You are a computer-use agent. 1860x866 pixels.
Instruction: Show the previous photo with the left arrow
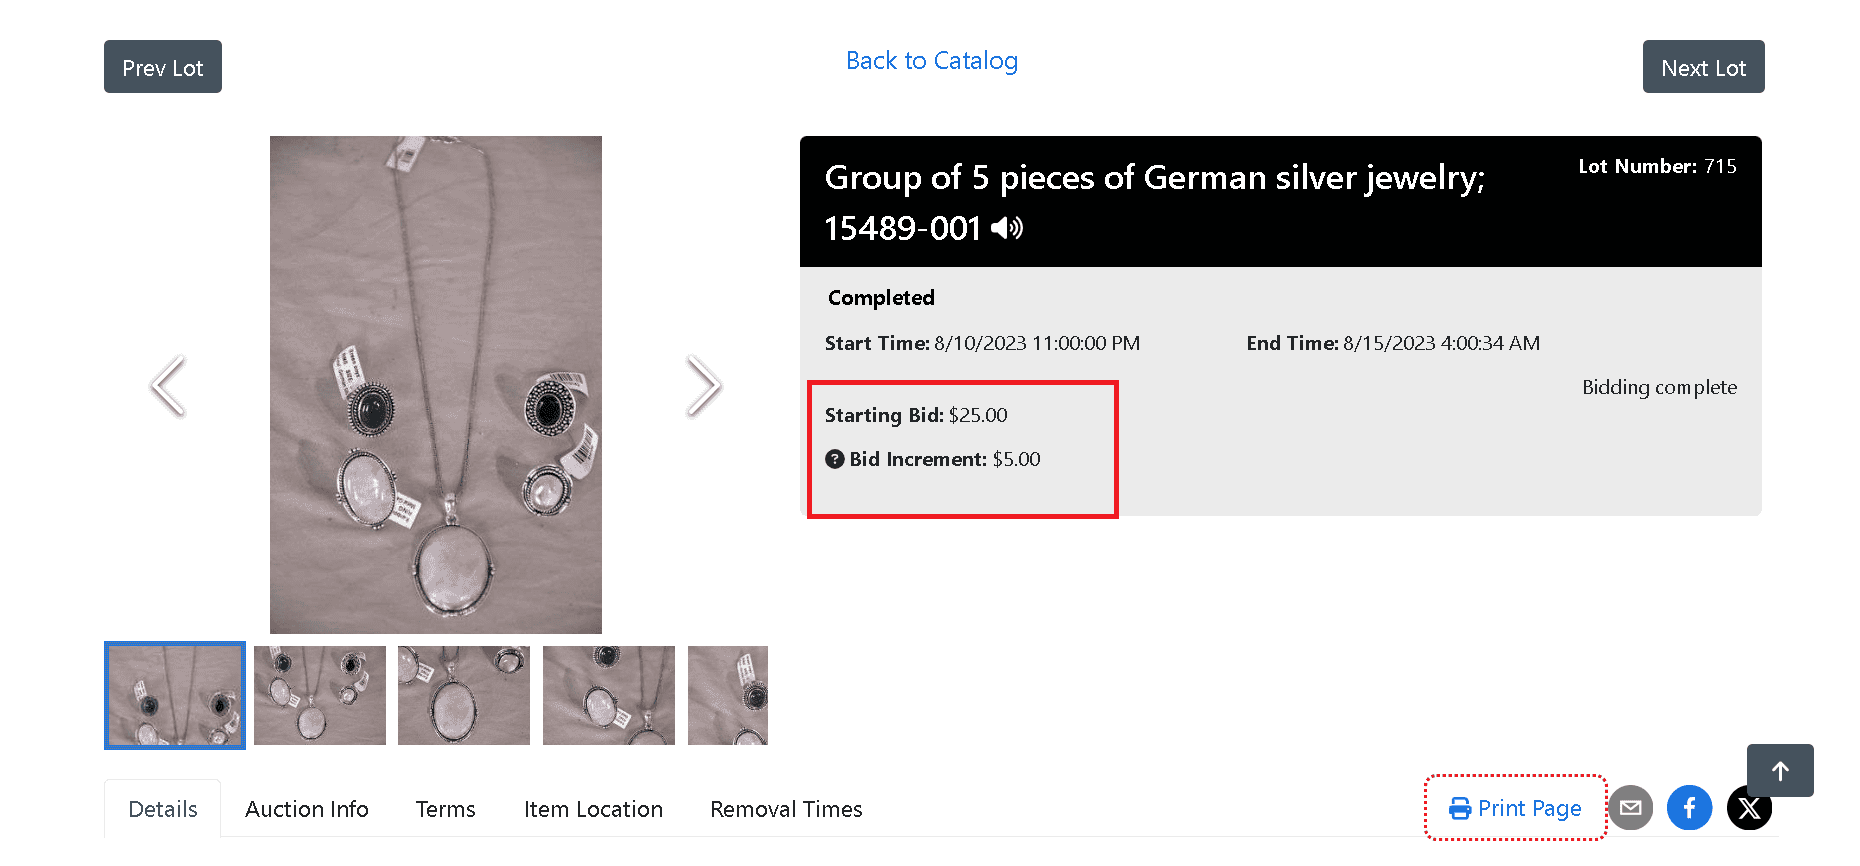pyautogui.click(x=168, y=385)
